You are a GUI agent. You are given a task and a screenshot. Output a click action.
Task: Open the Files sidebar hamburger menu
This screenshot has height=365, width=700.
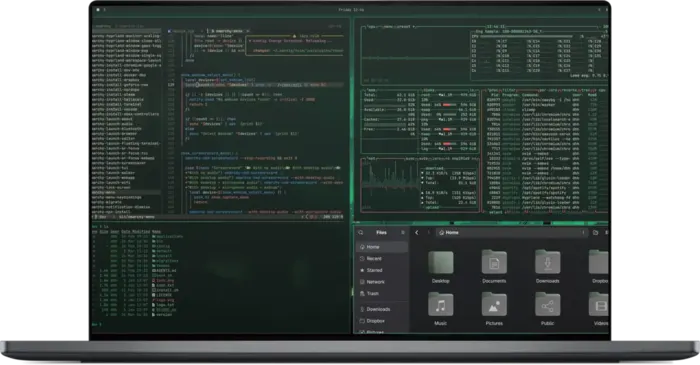coord(403,232)
